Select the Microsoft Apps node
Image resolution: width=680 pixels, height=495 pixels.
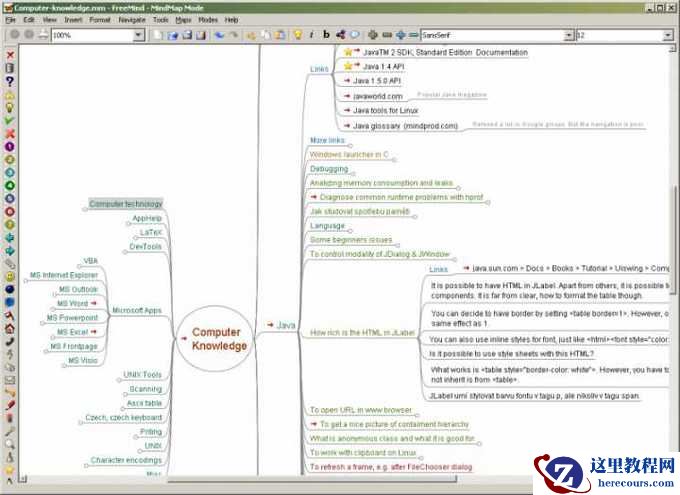pyautogui.click(x=137, y=310)
